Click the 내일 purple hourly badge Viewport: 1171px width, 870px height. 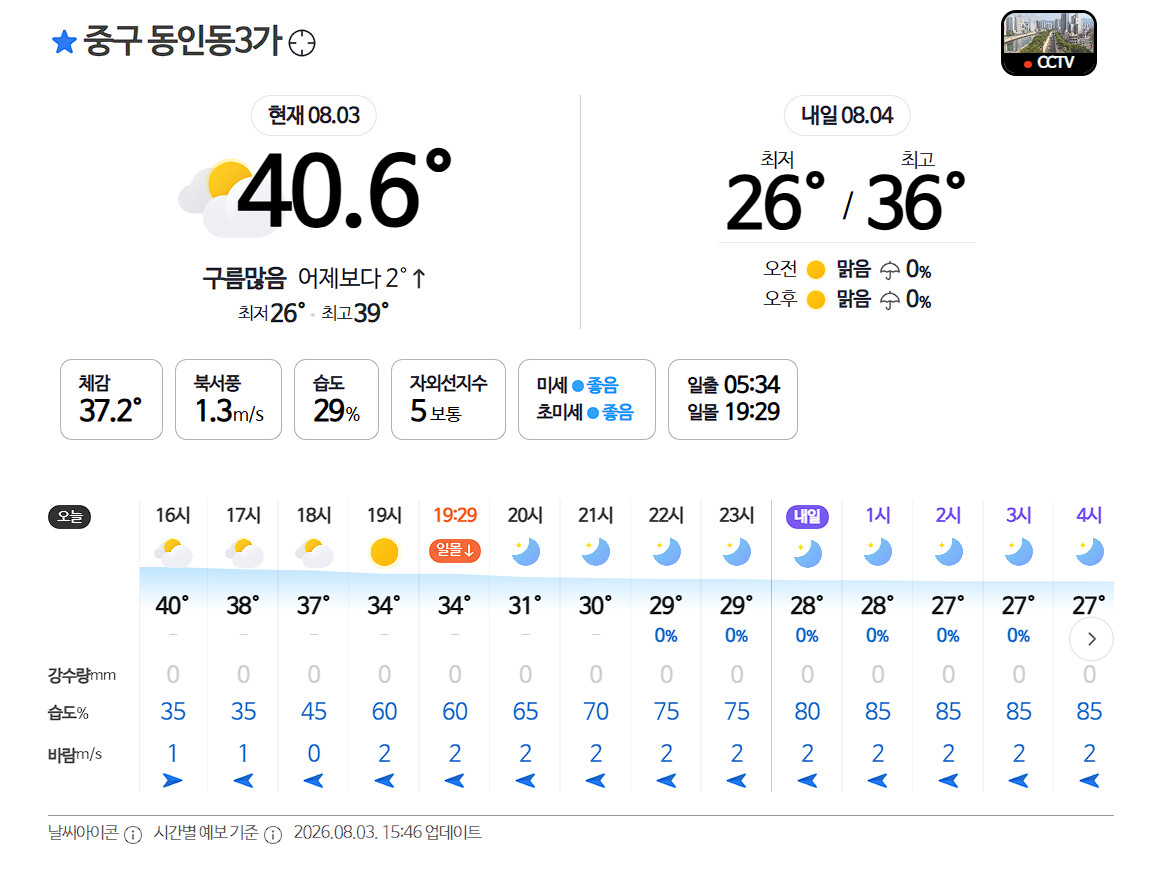click(807, 516)
